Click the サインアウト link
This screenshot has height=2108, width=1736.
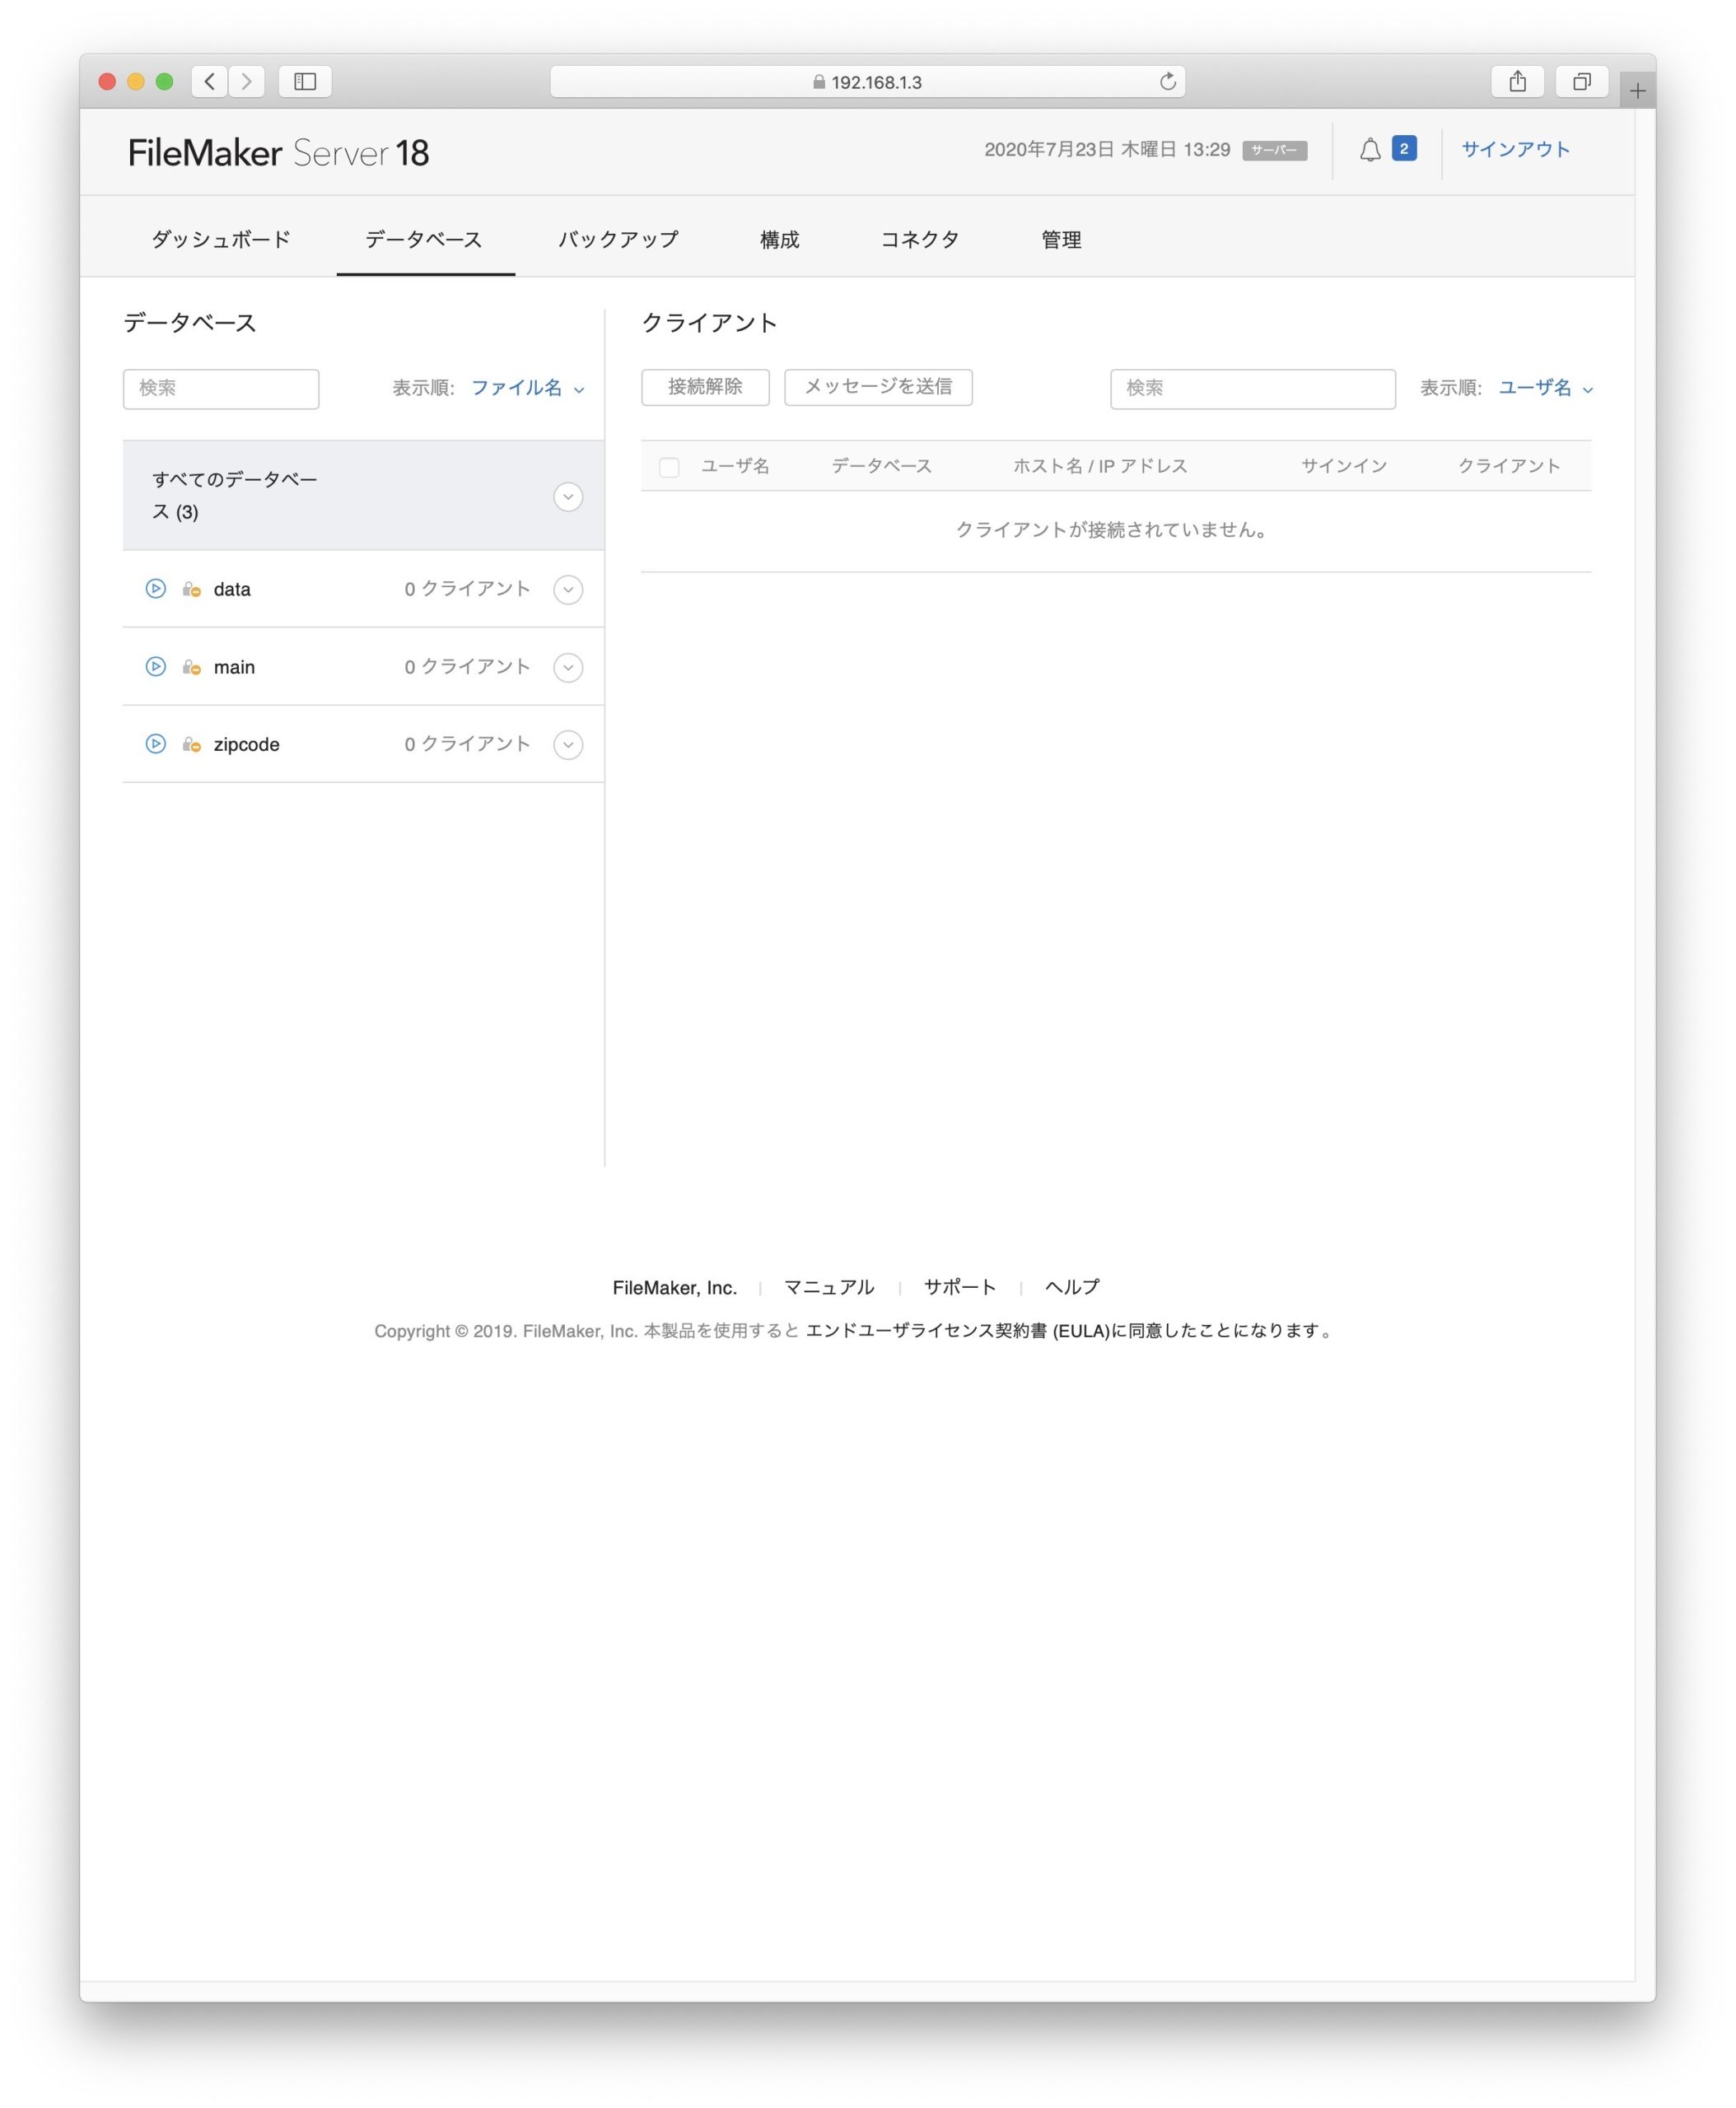(x=1515, y=150)
